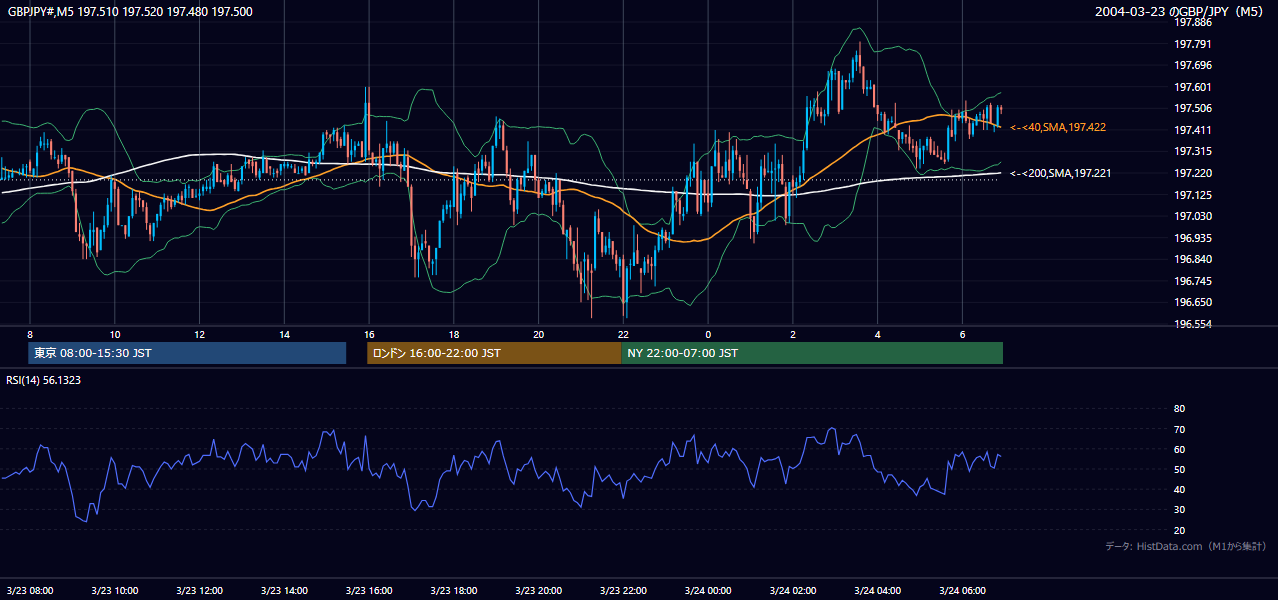Screen dimensions: 1278x600
Task: Select the 東京 08:00-15:30 JST session bar
Action: coord(187,353)
